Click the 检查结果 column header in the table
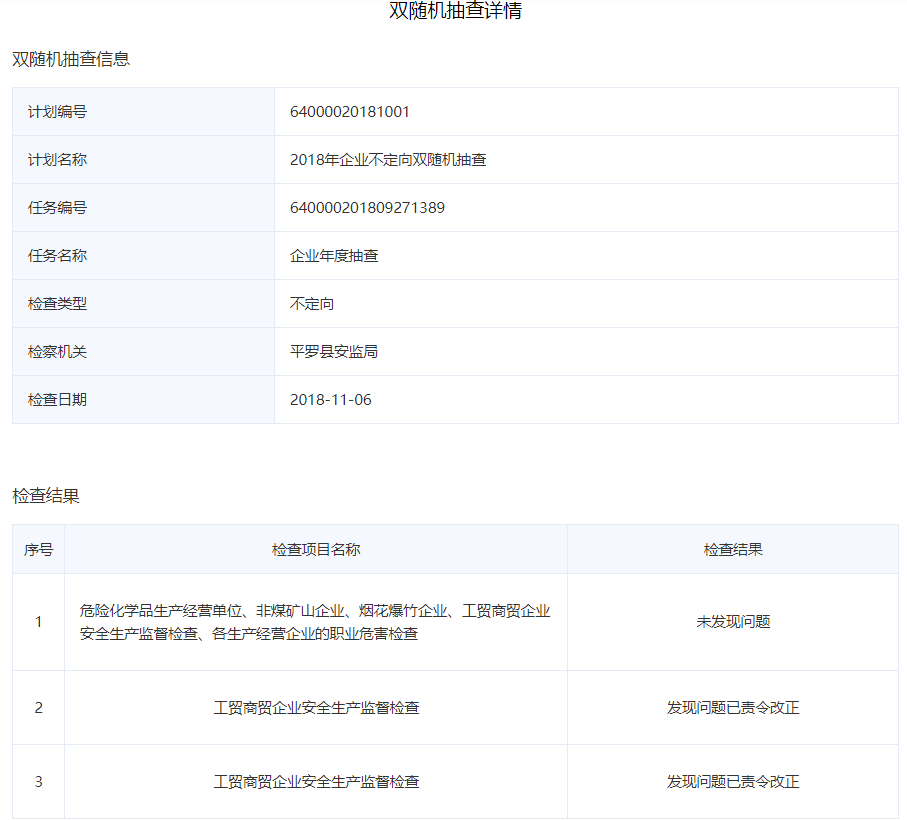907x820 pixels. click(x=733, y=550)
